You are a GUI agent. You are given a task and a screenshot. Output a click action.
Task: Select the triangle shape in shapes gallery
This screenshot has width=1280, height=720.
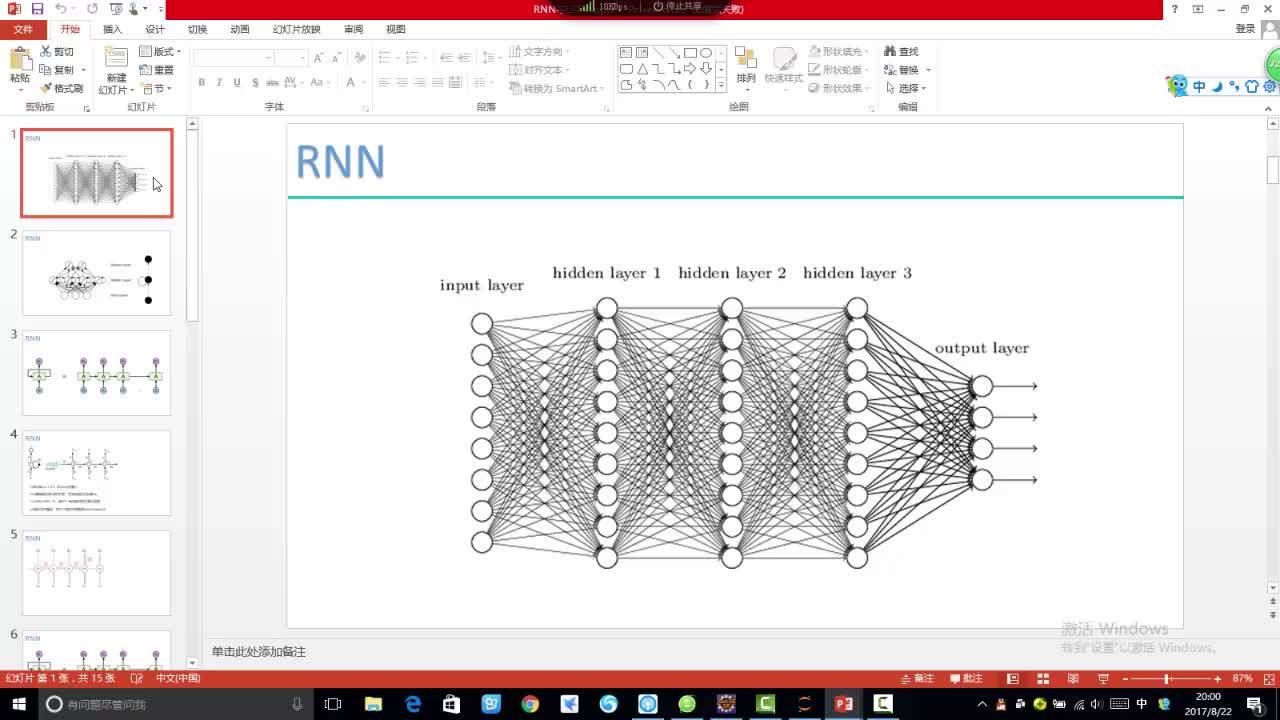[642, 69]
